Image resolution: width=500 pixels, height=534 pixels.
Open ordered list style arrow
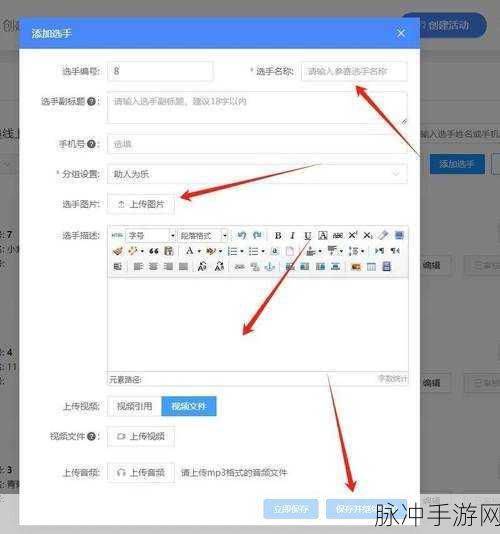point(242,252)
